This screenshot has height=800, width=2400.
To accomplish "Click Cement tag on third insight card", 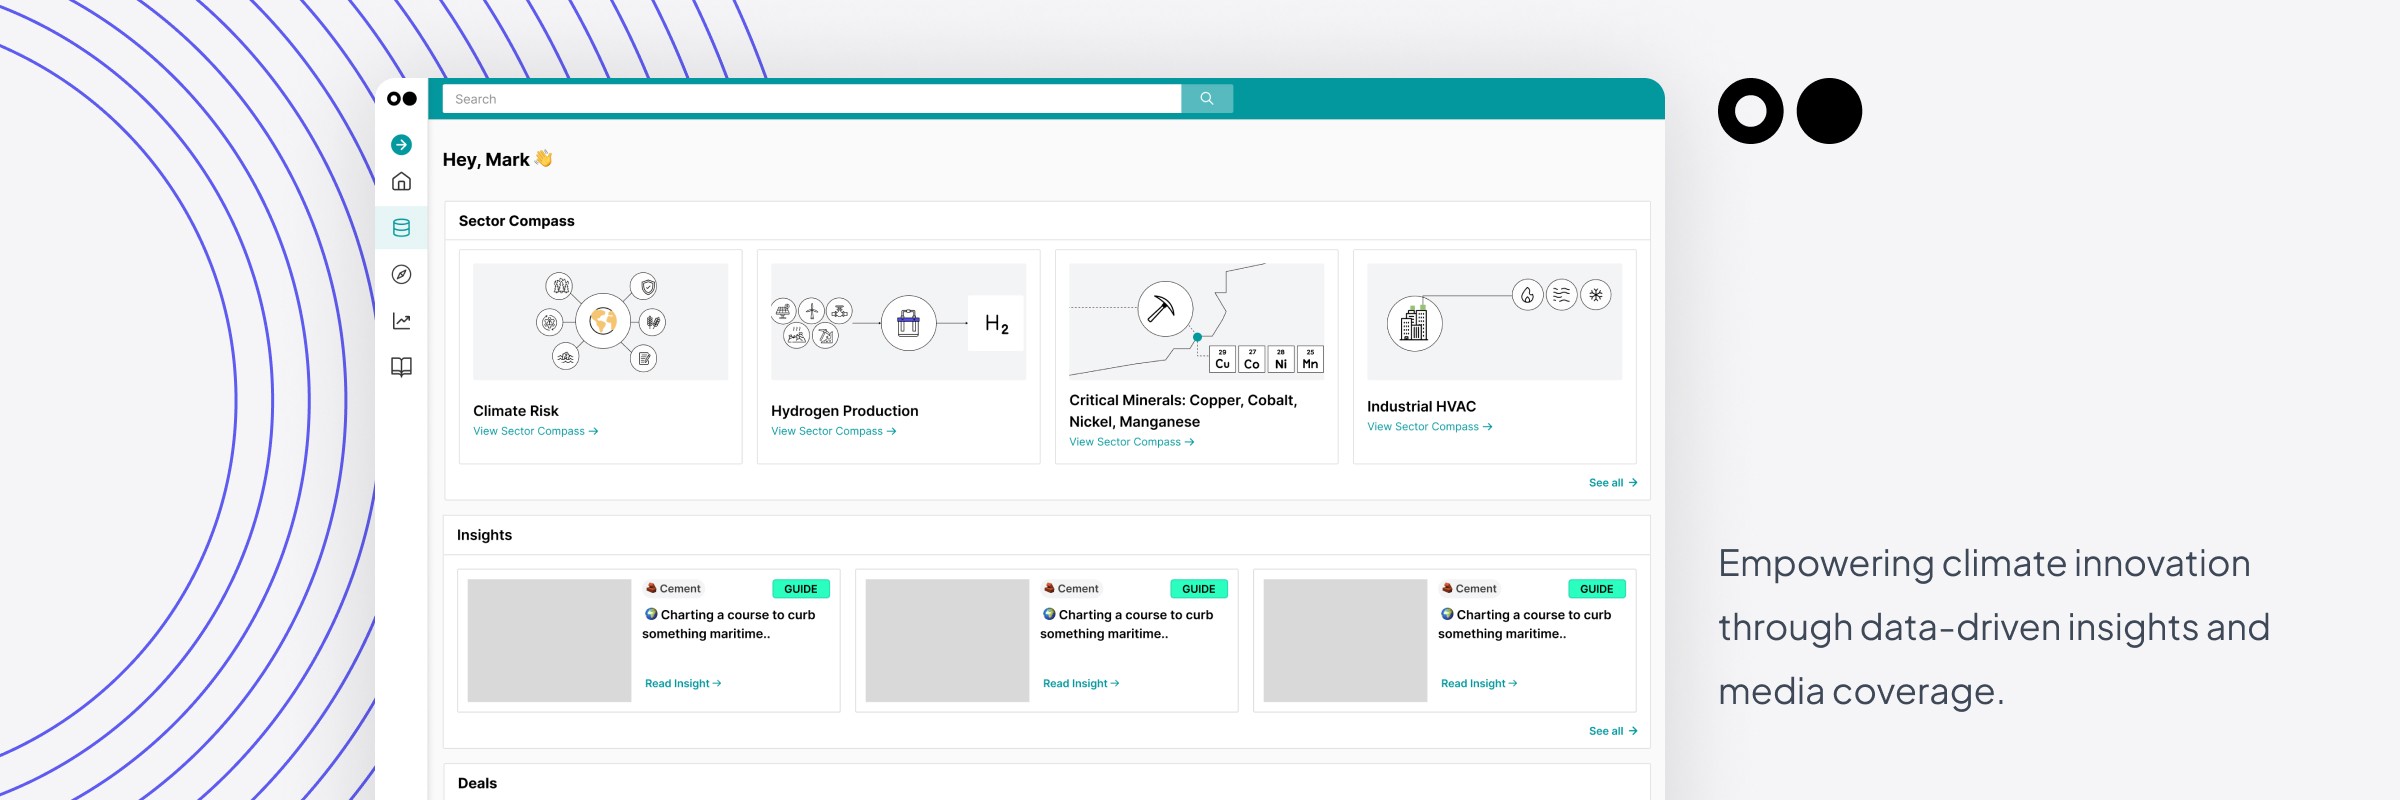I will 1469,589.
